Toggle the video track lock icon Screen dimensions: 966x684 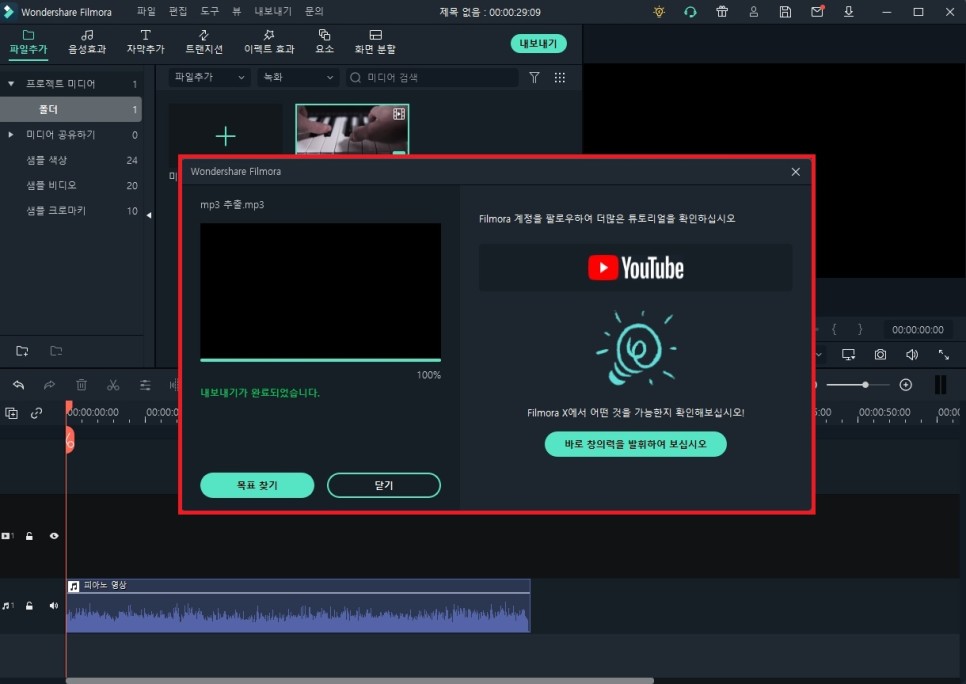pyautogui.click(x=29, y=536)
